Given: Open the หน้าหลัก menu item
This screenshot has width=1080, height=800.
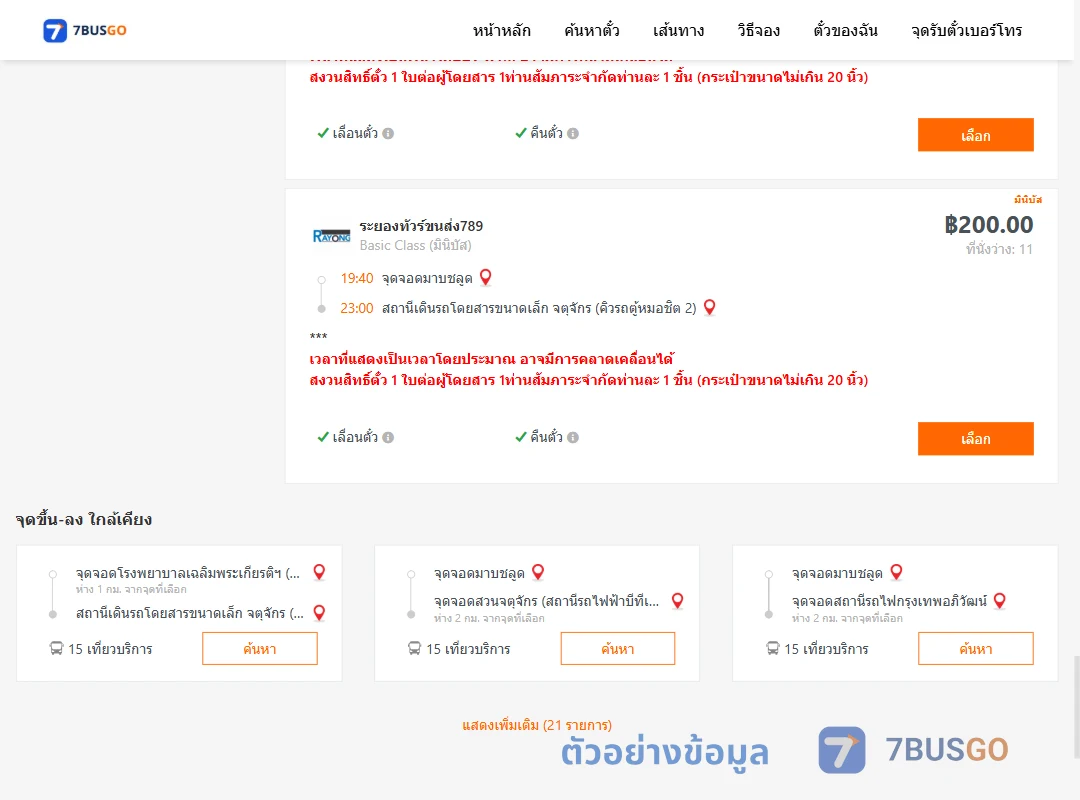Looking at the screenshot, I should tap(501, 30).
